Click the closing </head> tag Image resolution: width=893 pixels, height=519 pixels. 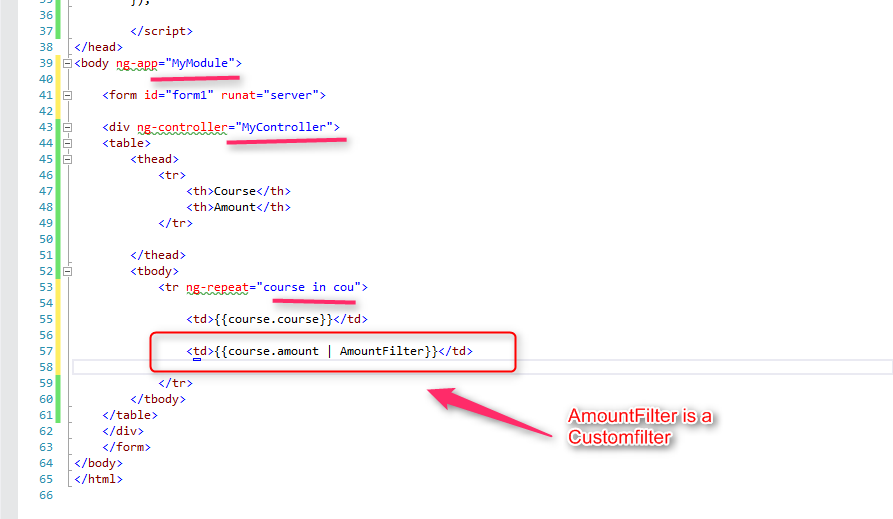point(99,47)
